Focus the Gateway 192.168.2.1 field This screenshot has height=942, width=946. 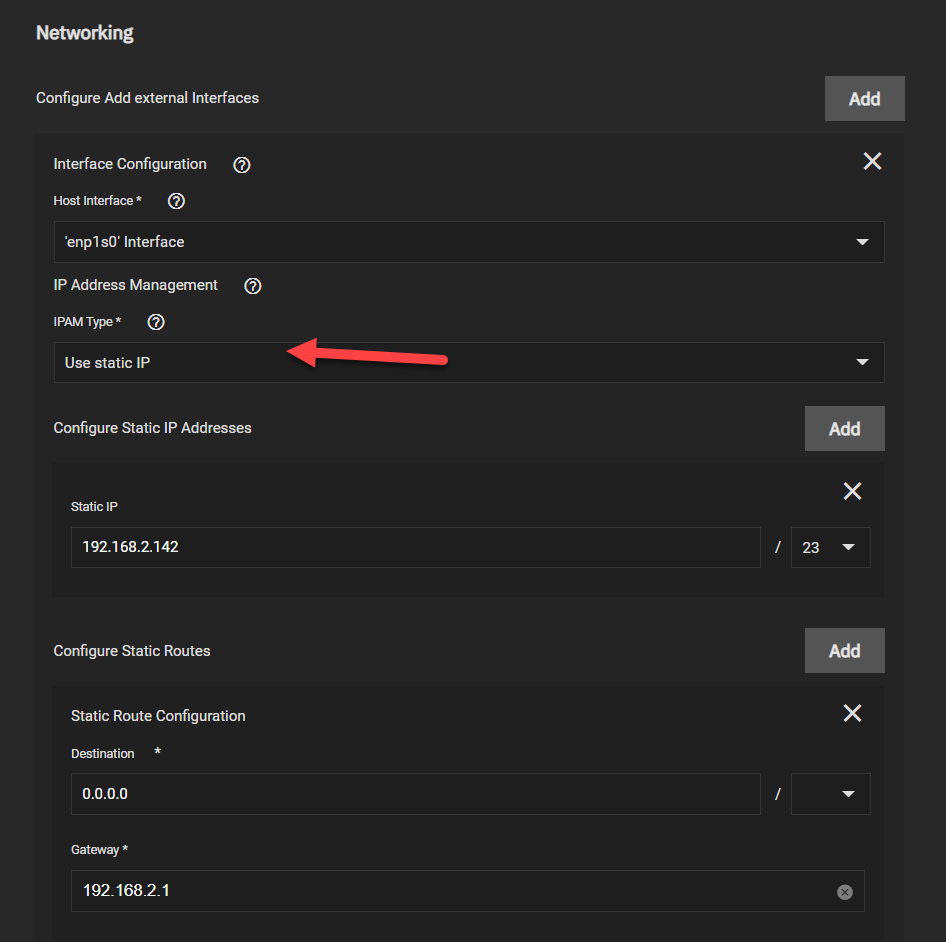[468, 891]
